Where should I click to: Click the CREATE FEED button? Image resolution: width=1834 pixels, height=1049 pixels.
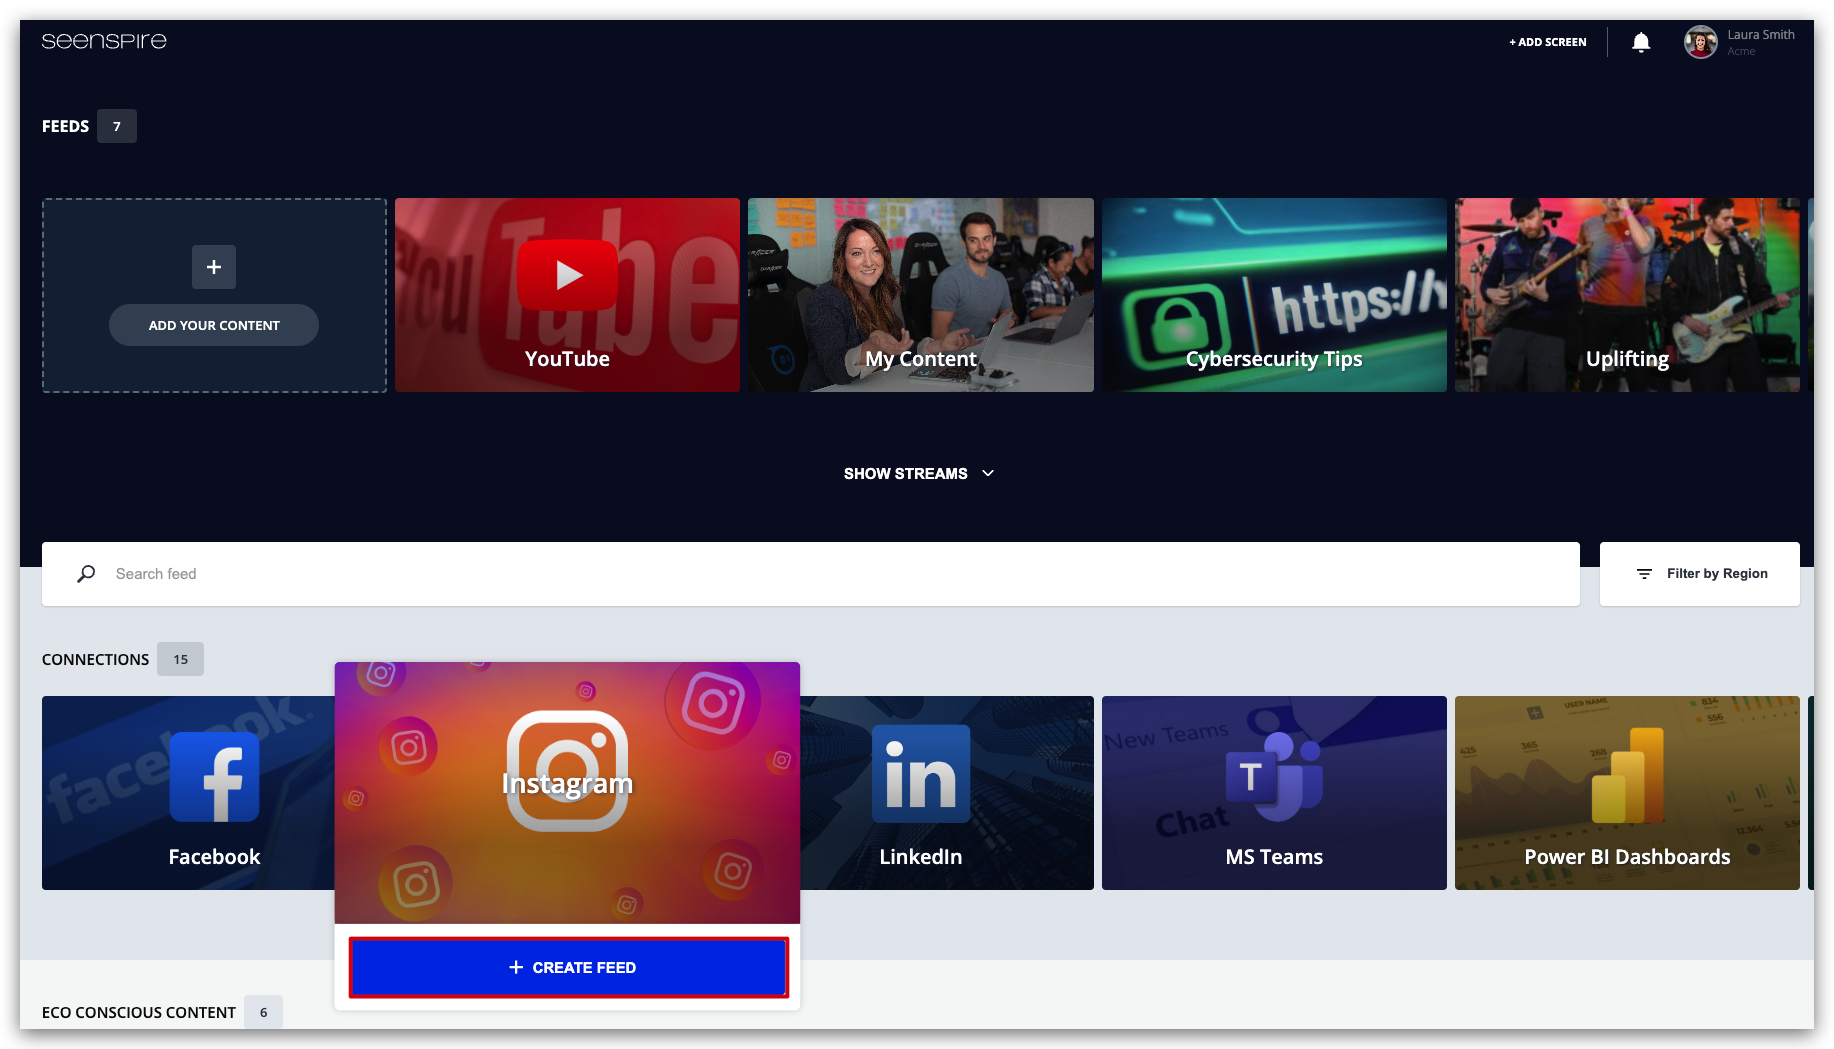(568, 968)
